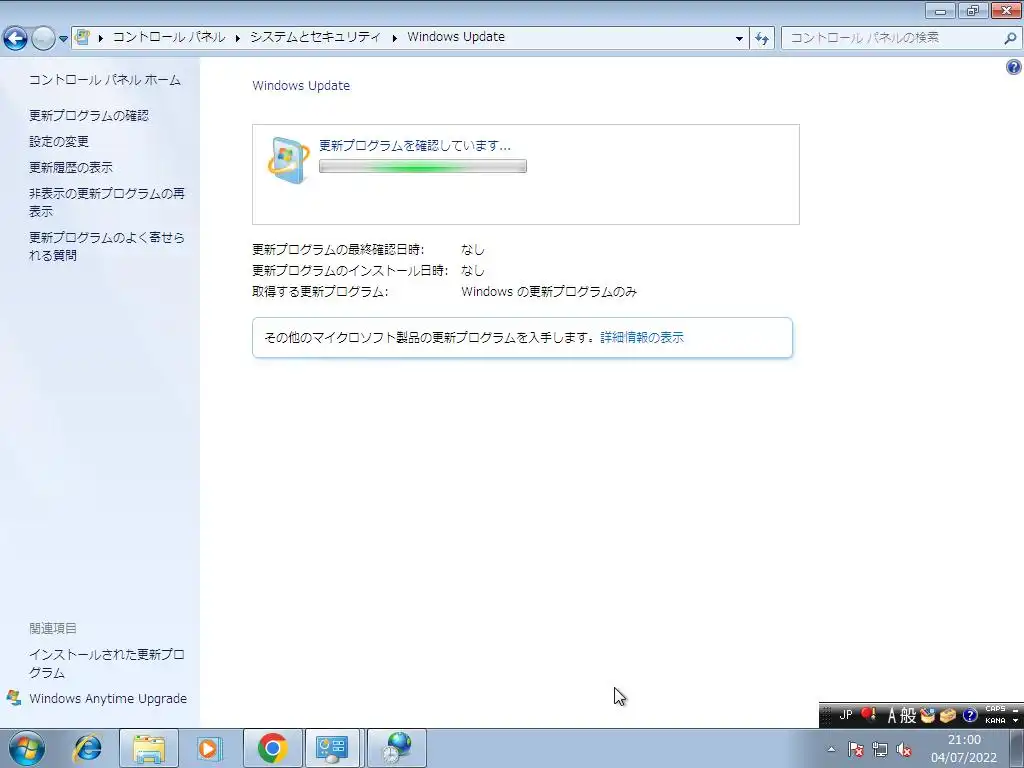
Task: Open the language bar options arrow
Action: (x=1016, y=721)
